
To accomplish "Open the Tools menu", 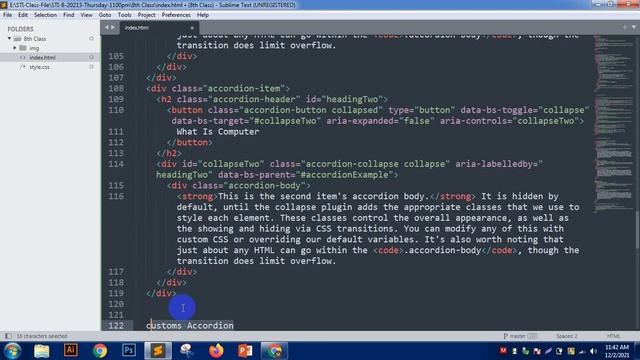I will click(124, 15).
